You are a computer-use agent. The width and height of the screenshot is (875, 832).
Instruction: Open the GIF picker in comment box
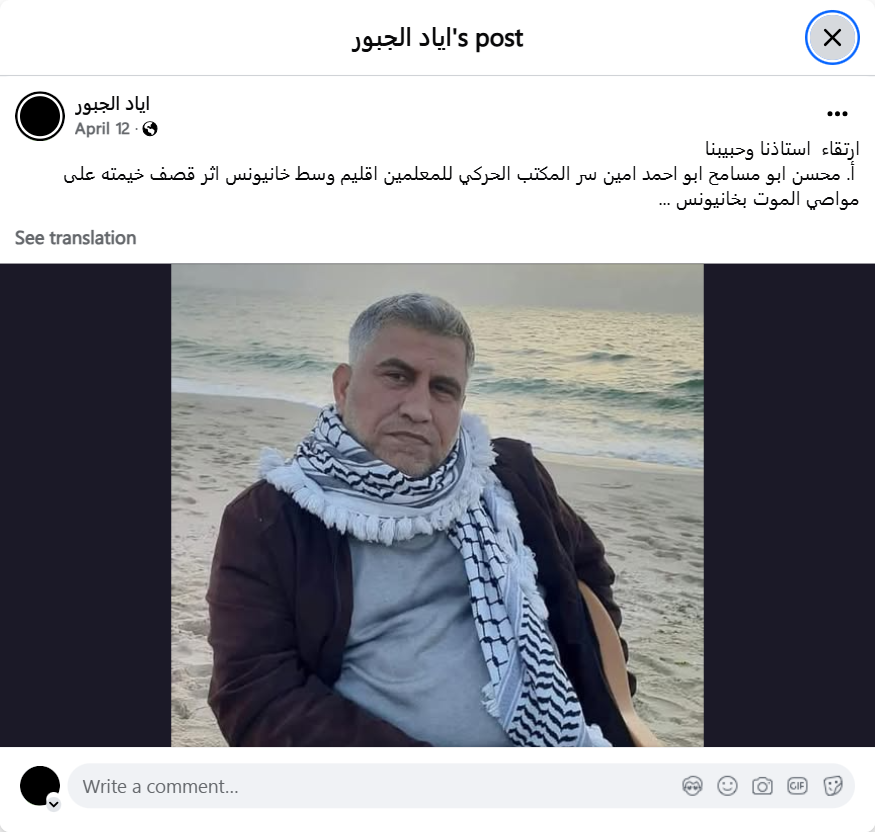click(797, 786)
